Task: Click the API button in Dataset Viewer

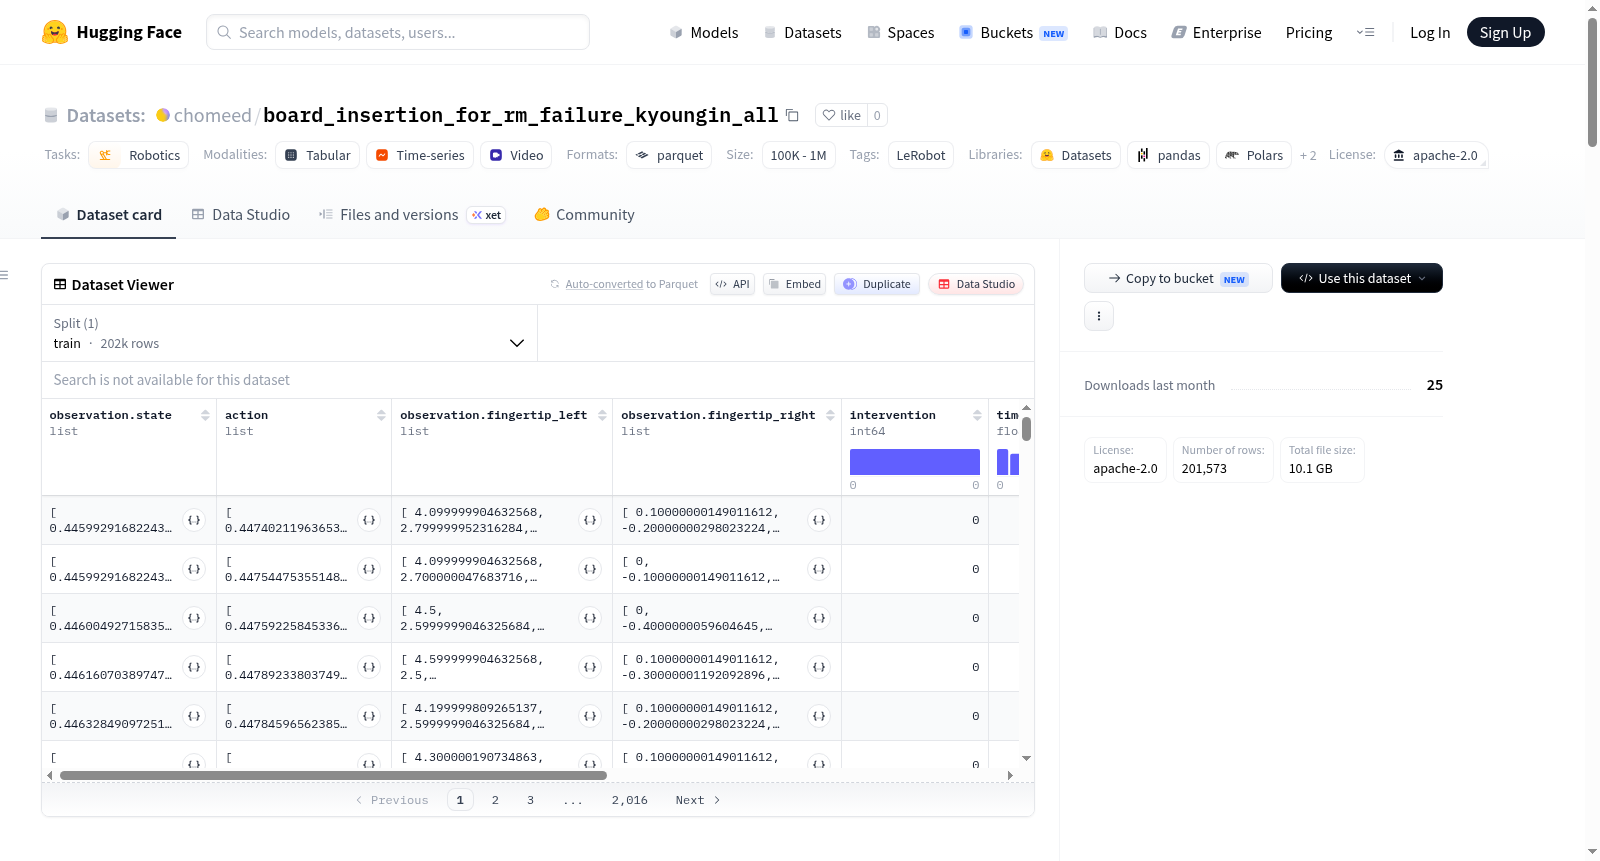Action: (732, 284)
